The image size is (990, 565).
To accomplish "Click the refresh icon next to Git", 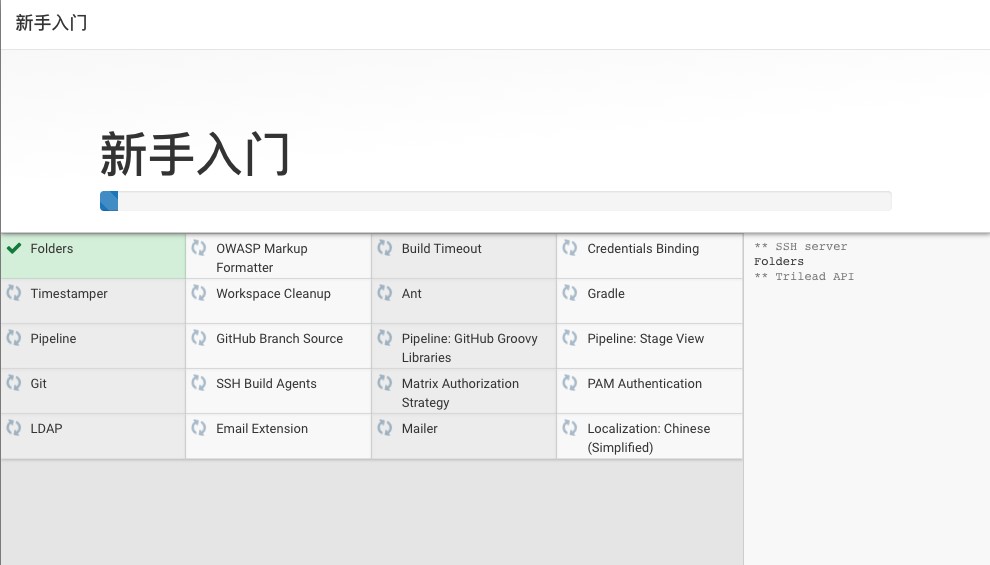I will (14, 383).
